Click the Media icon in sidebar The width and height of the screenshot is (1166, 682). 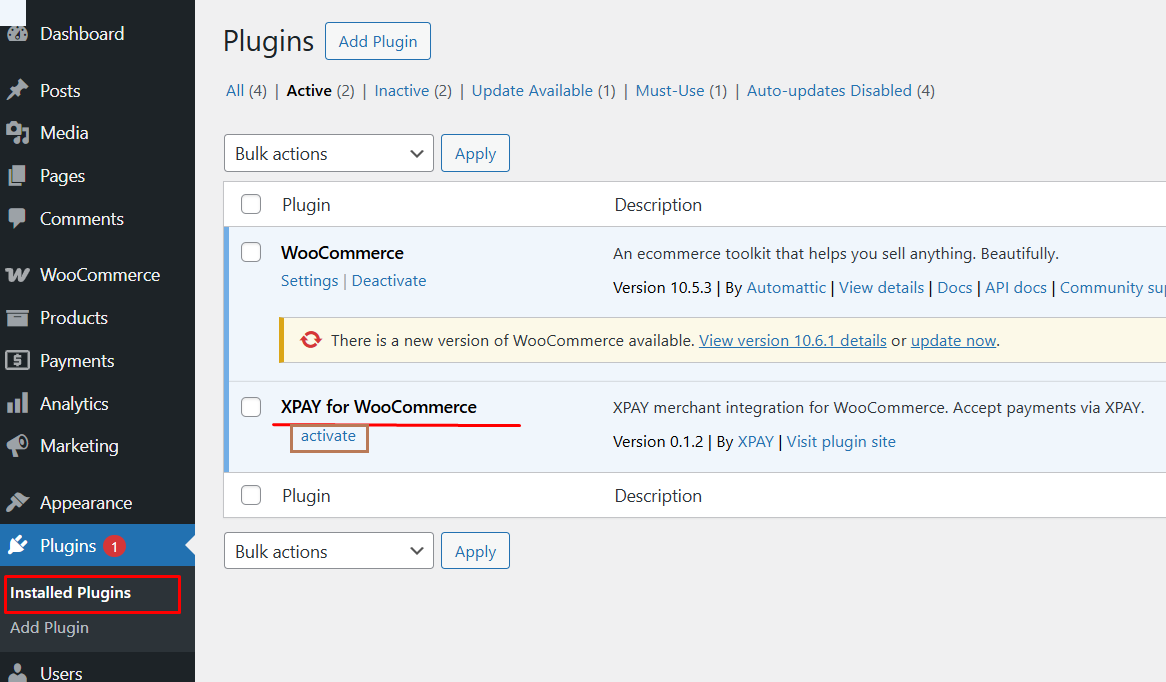[x=17, y=133]
